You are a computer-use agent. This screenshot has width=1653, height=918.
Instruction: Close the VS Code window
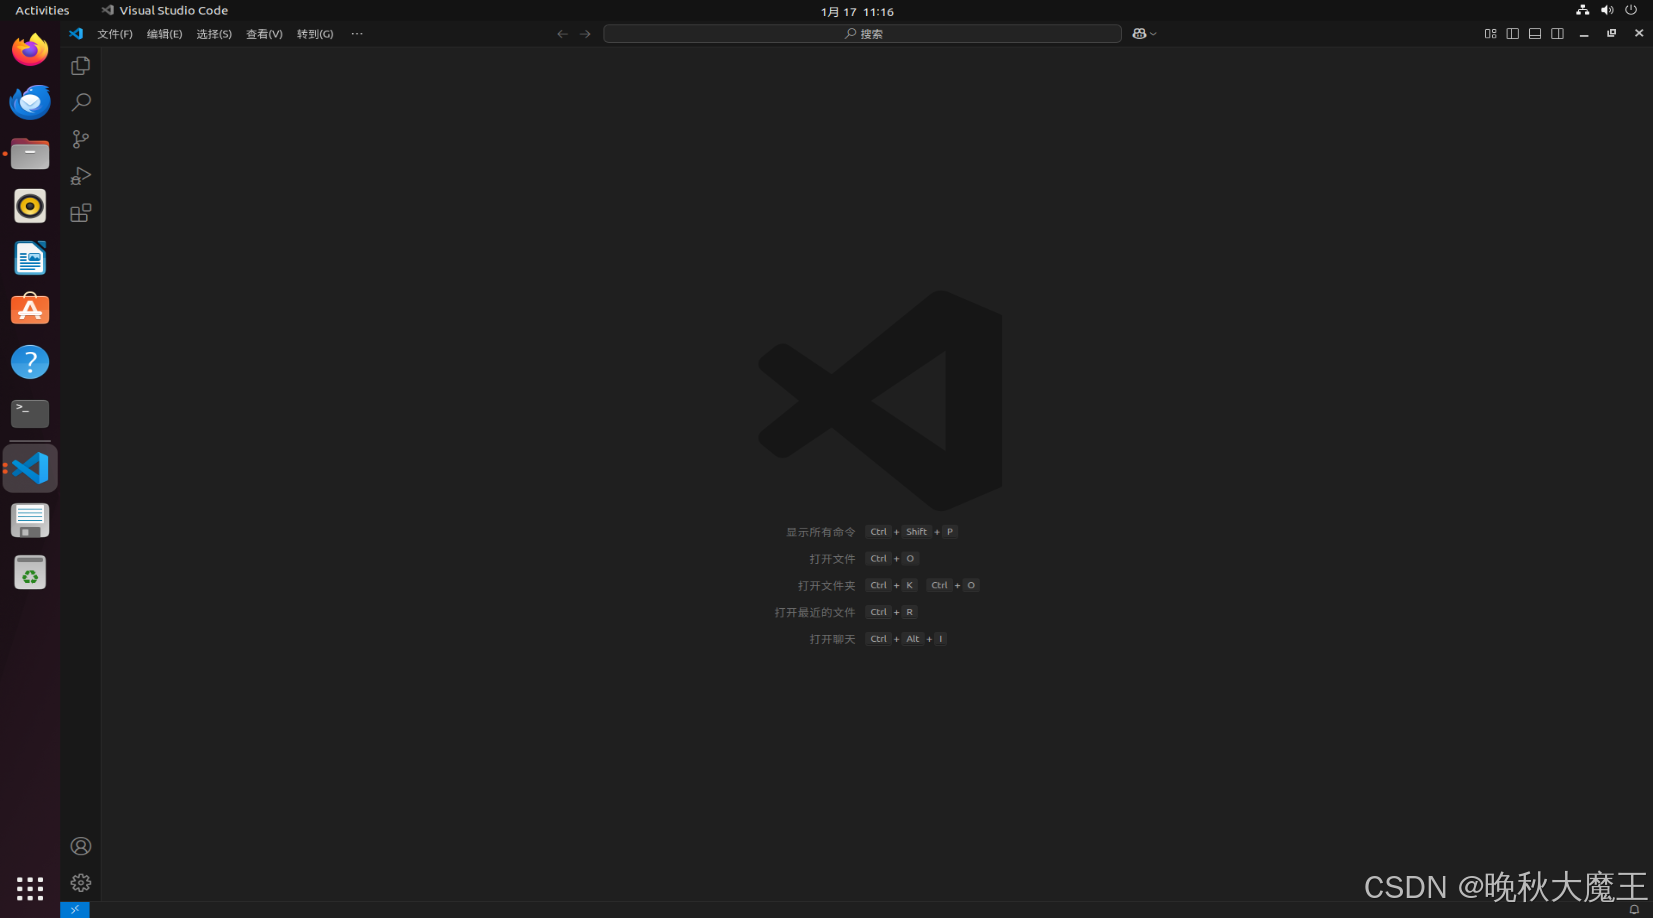[1638, 33]
